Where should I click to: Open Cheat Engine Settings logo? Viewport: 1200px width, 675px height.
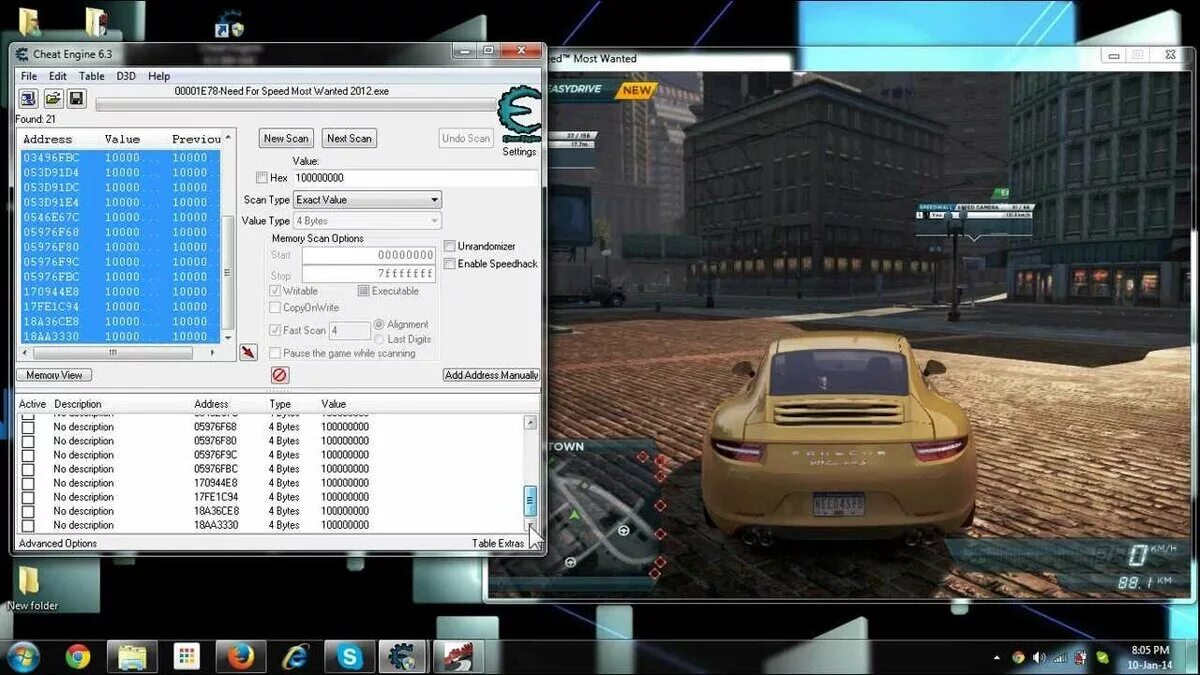click(519, 116)
